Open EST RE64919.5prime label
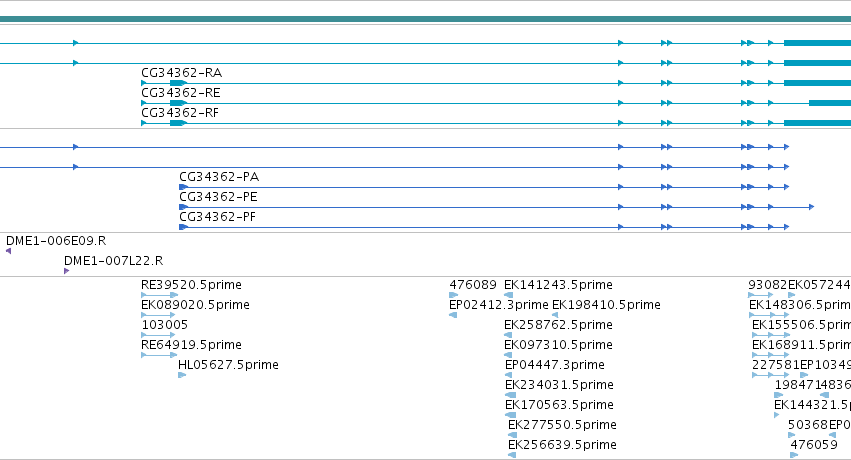The width and height of the screenshot is (851, 460). 191,345
